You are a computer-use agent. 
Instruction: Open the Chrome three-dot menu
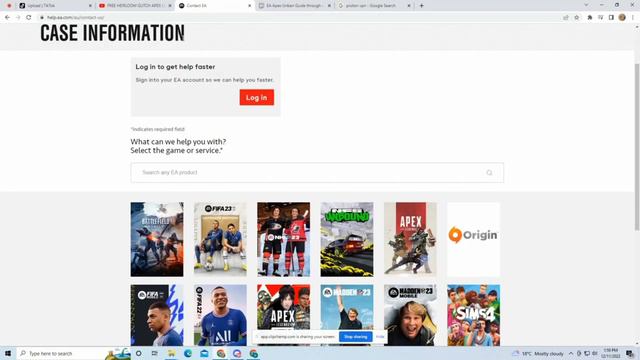[633, 18]
